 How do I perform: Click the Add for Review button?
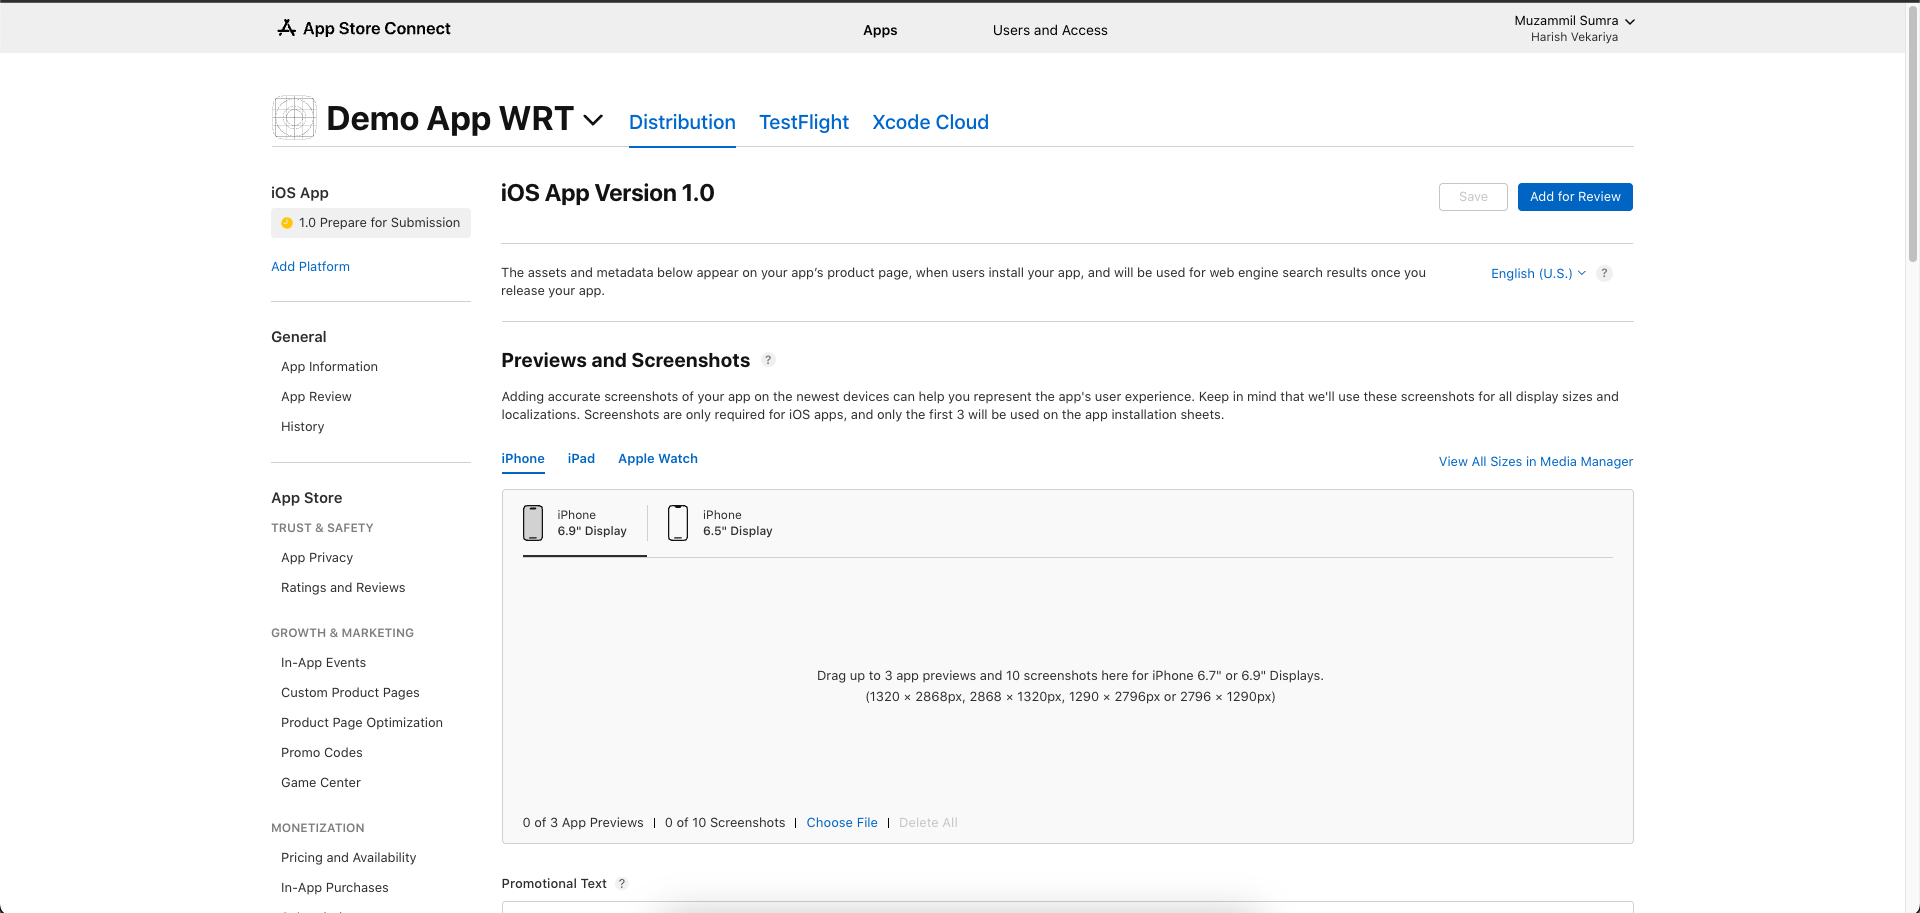(x=1575, y=197)
